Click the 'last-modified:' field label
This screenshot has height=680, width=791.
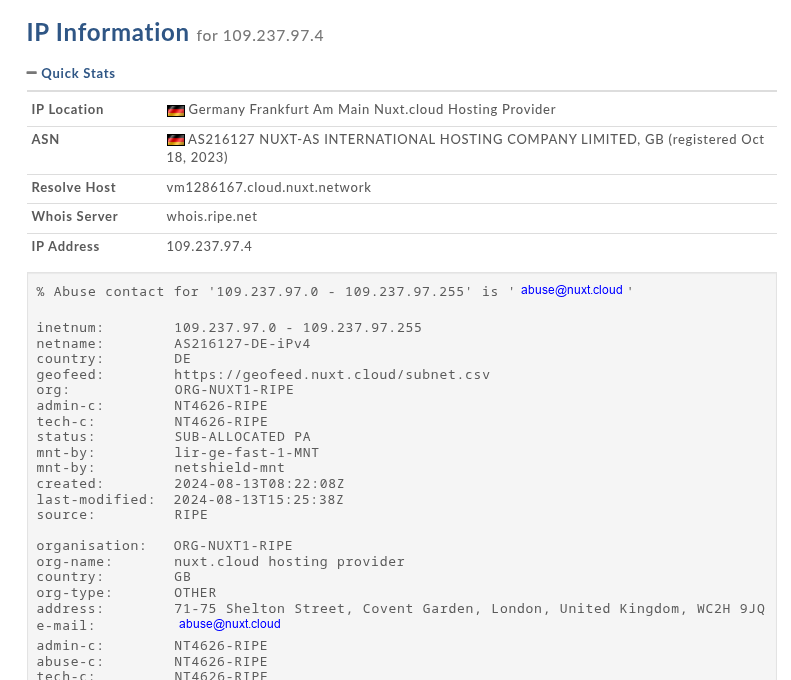[x=95, y=500]
